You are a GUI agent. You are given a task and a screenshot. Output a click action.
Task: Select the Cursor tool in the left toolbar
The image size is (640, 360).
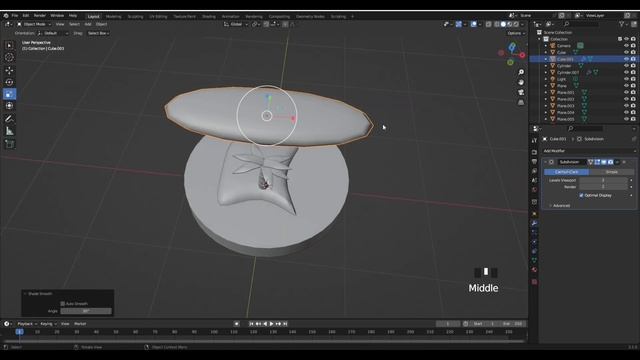(9, 58)
